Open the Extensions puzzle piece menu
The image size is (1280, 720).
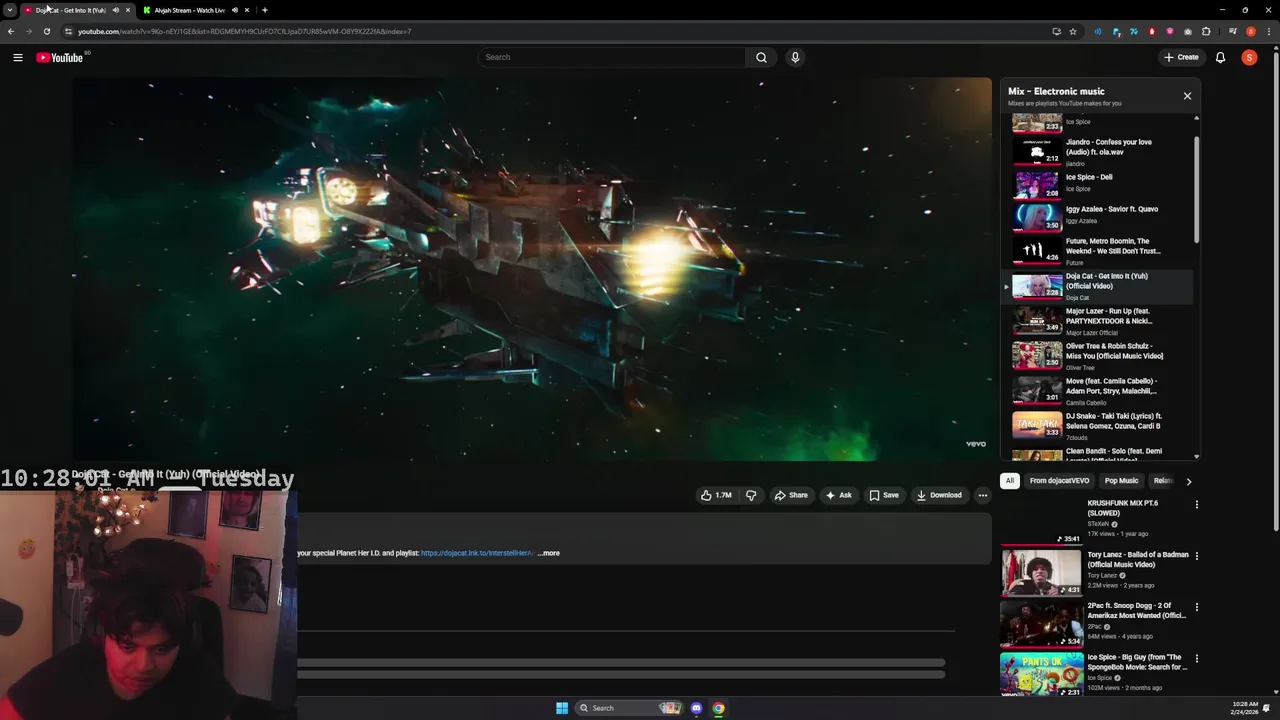click(x=1206, y=31)
